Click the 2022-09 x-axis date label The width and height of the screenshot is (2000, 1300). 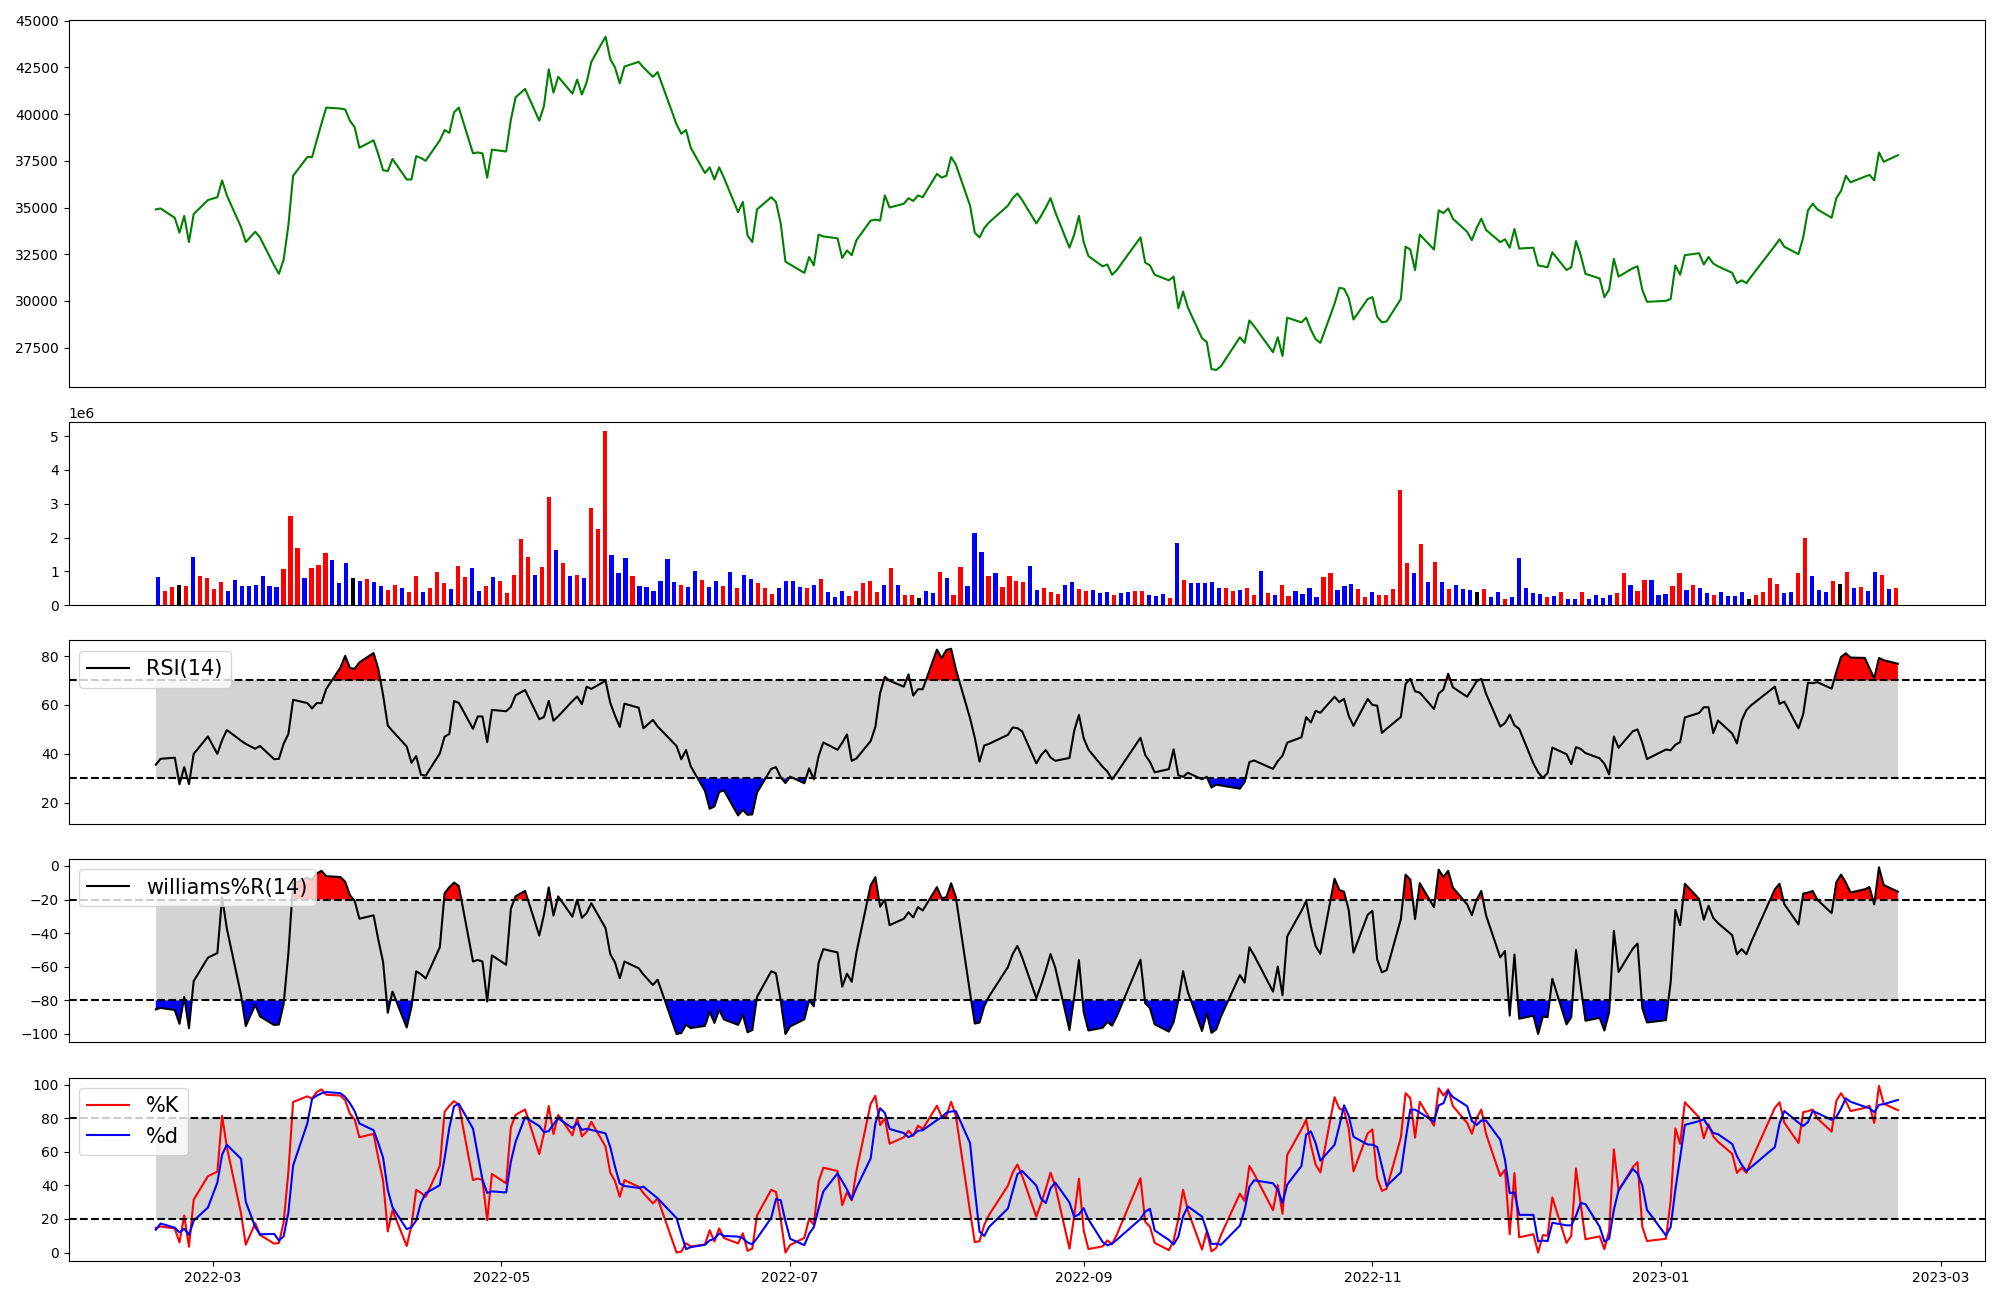1084,1277
